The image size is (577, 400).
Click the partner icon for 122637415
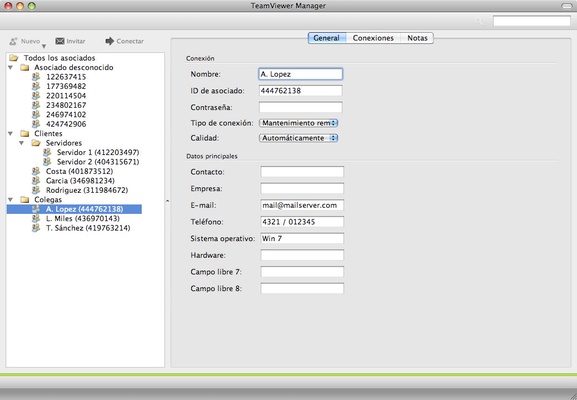pyautogui.click(x=36, y=77)
